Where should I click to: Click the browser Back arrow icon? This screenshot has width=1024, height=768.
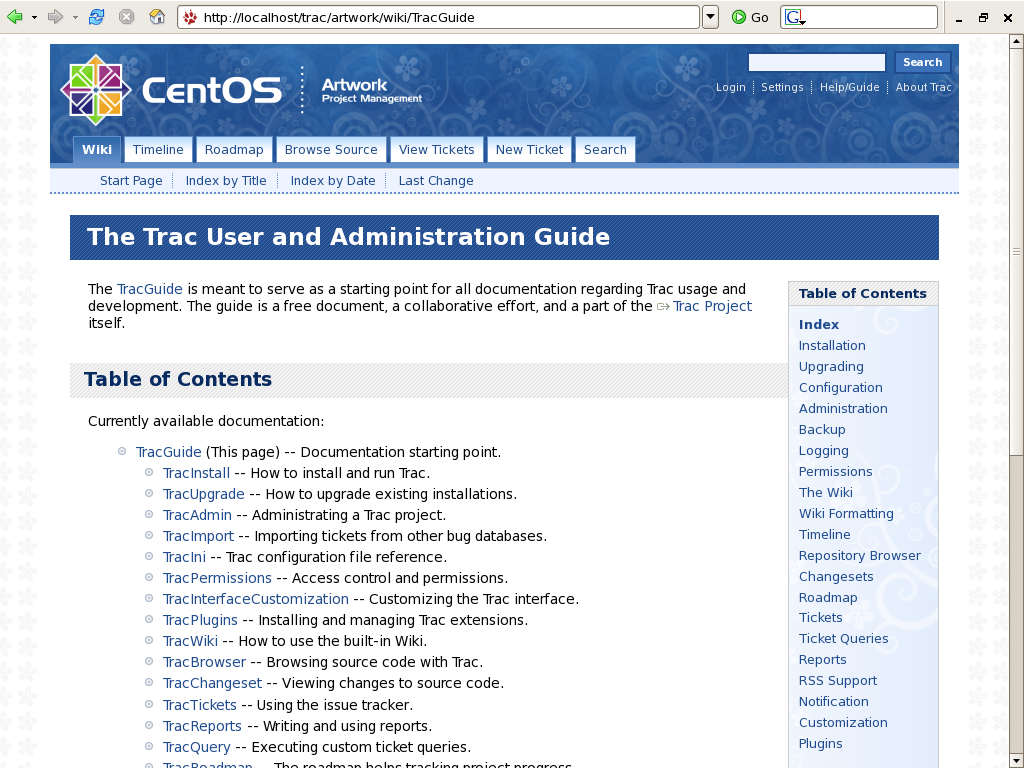[x=14, y=17]
